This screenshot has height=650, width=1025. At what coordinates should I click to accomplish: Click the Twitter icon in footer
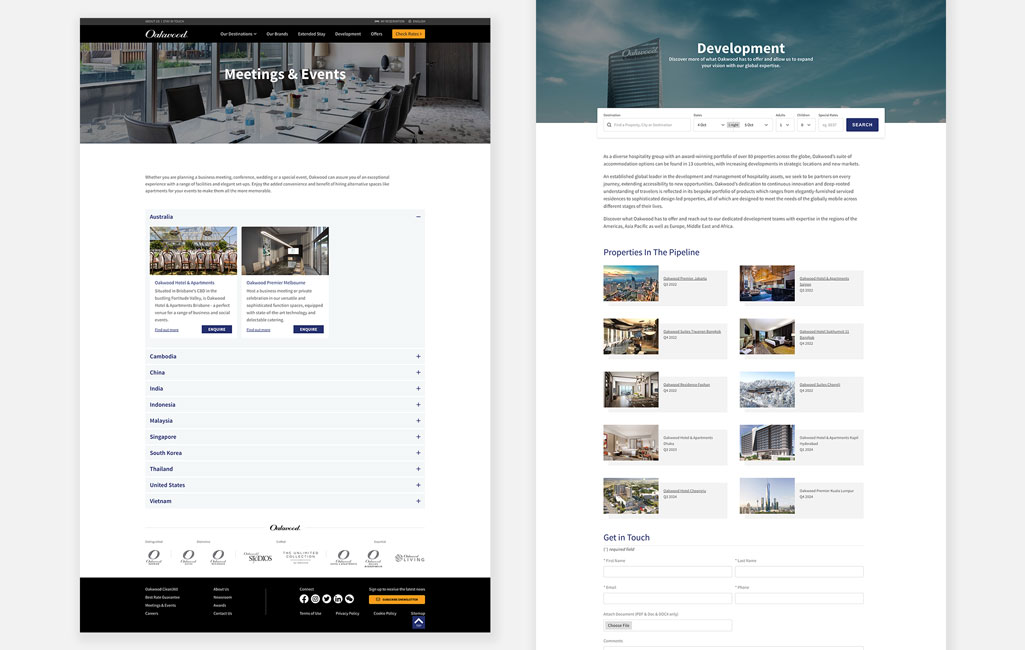pos(326,598)
